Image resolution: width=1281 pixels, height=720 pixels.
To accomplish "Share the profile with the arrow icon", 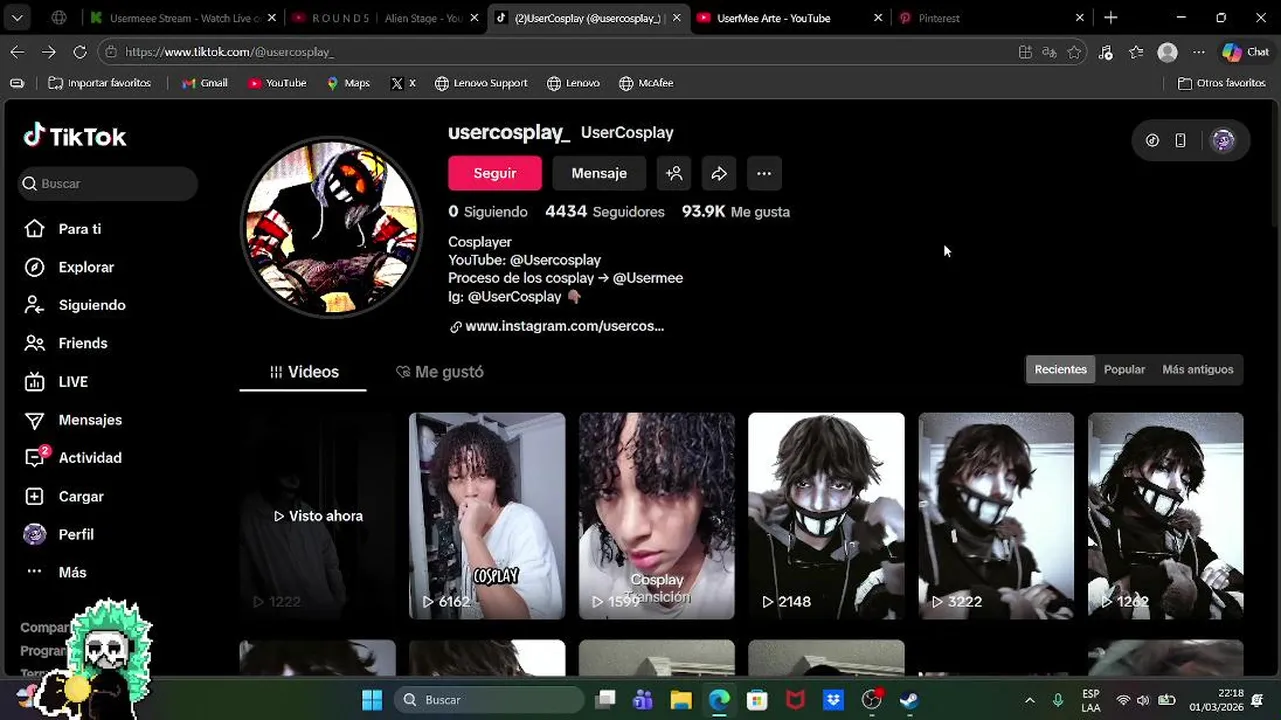I will point(719,173).
